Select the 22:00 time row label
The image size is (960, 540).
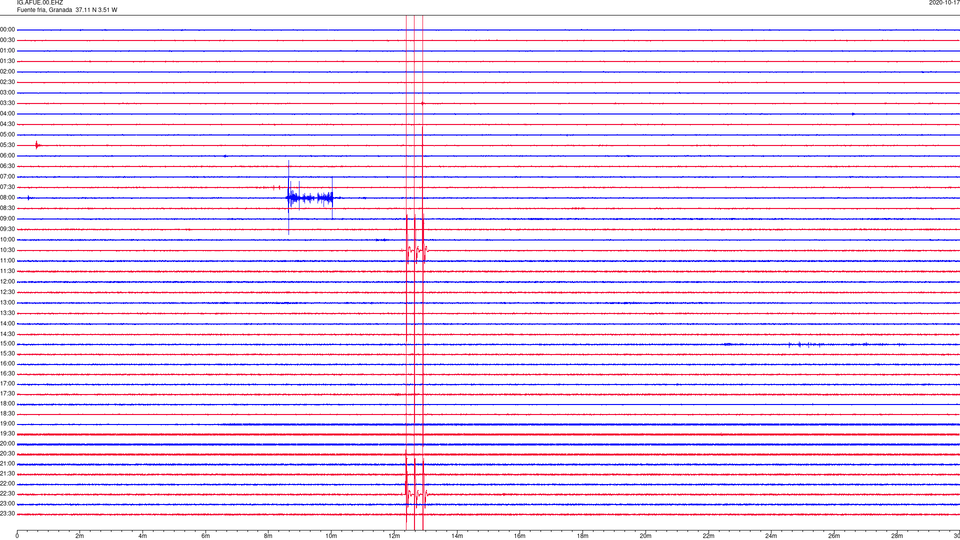(7, 484)
